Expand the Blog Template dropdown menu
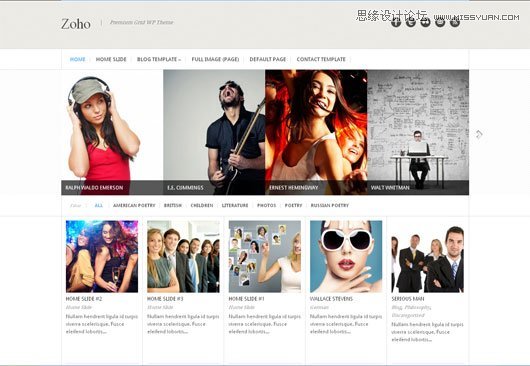Image resolution: width=530 pixels, height=366 pixels. pyautogui.click(x=159, y=59)
